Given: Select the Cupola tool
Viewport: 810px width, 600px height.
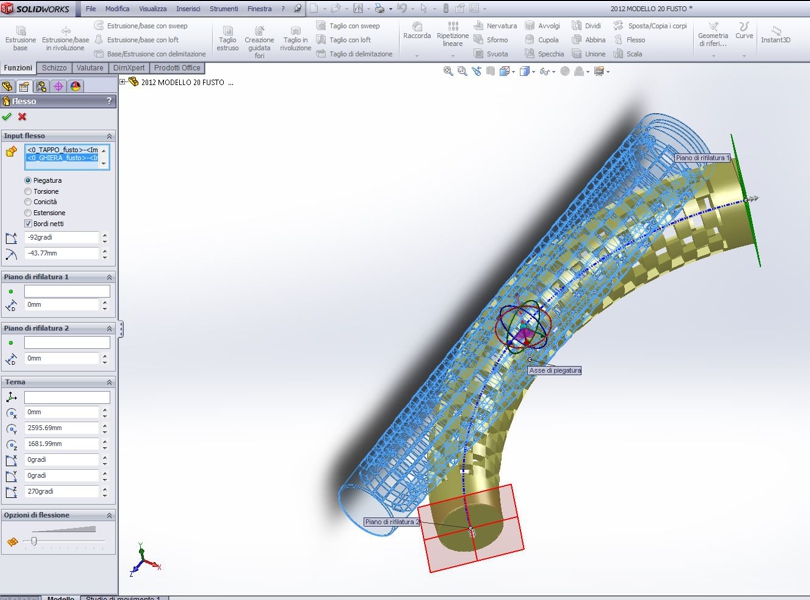Looking at the screenshot, I should point(542,40).
